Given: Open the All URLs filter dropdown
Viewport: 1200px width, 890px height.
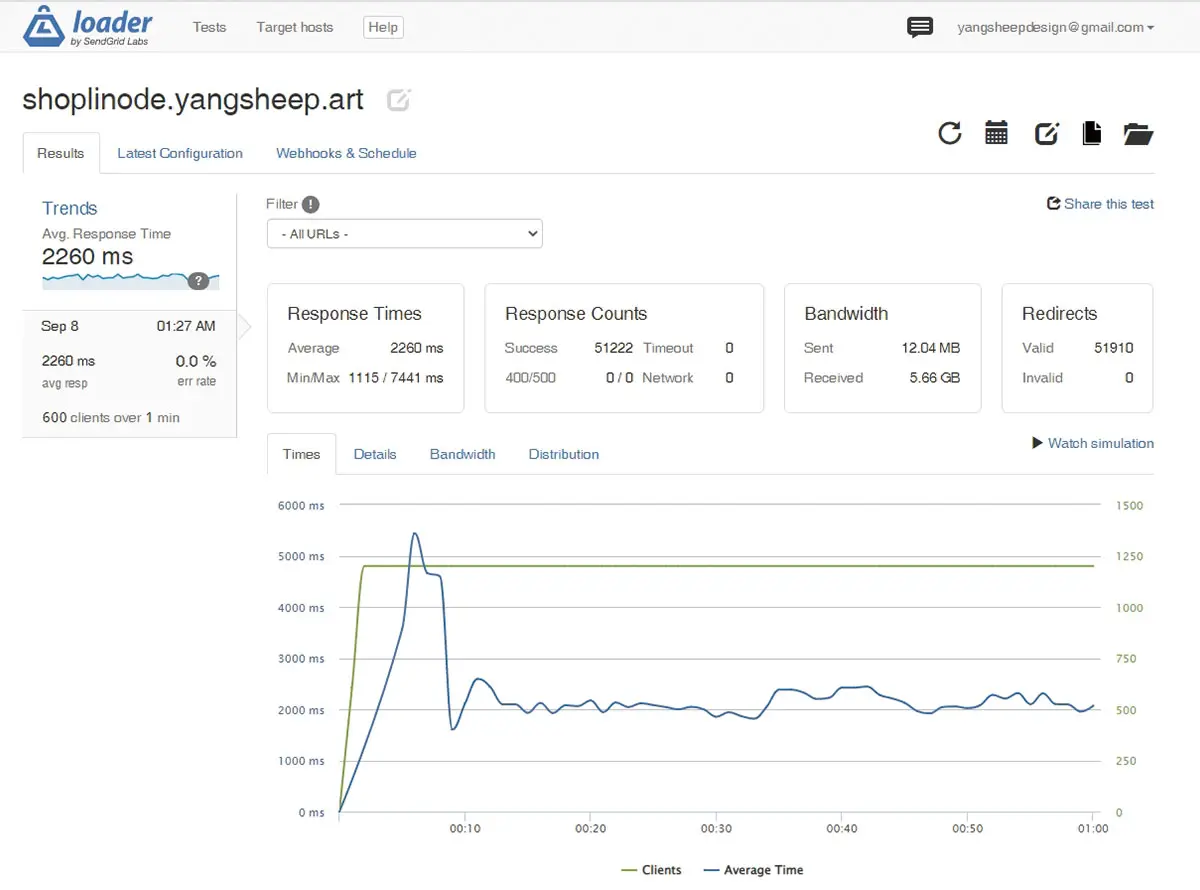Looking at the screenshot, I should [405, 234].
